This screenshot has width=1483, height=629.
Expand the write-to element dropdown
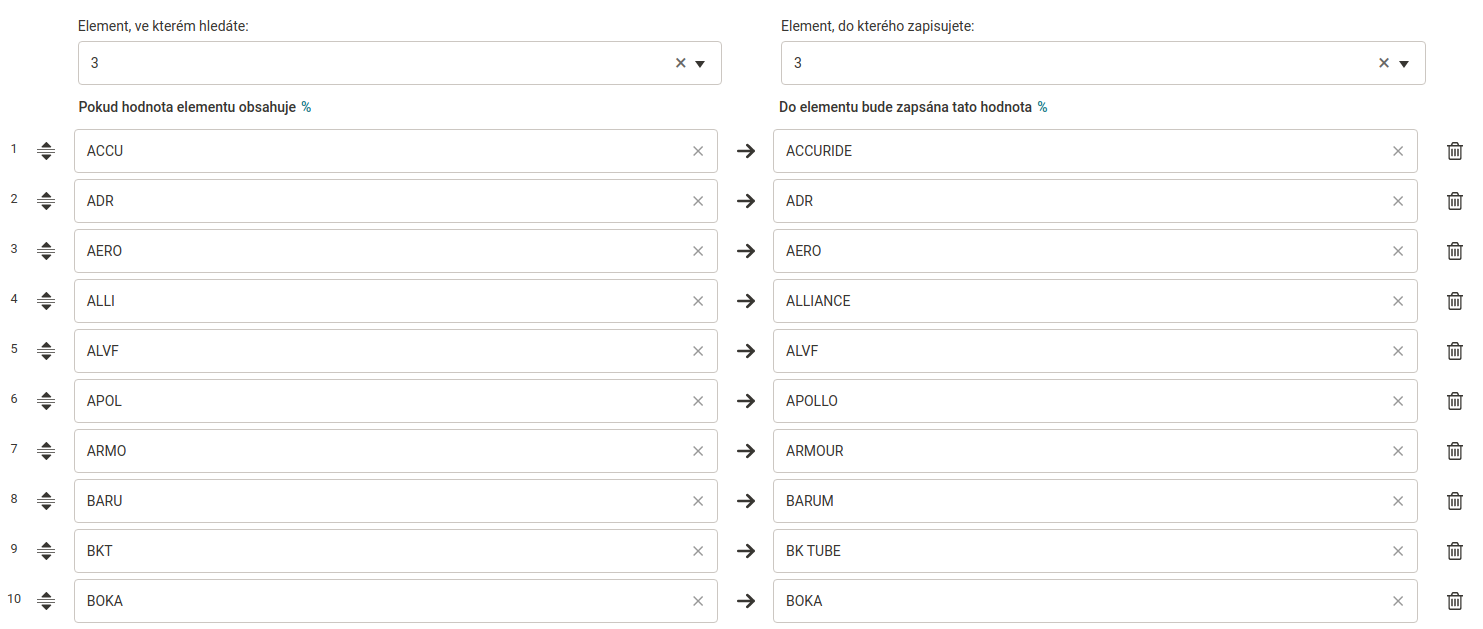1404,63
